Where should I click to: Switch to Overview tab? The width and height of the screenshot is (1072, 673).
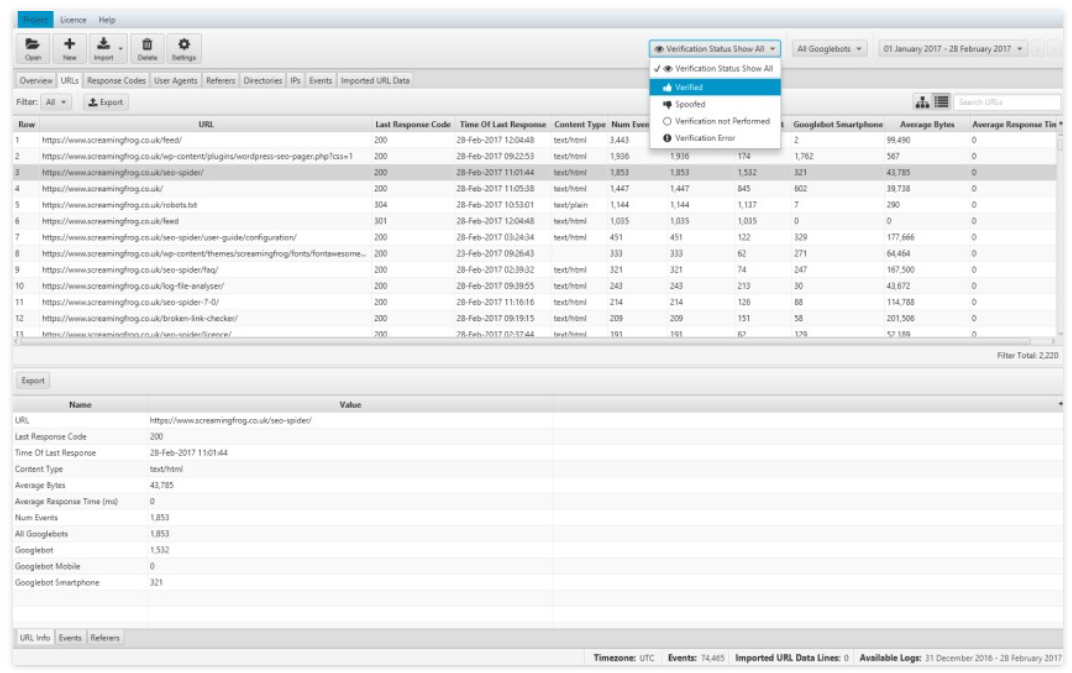pos(36,81)
